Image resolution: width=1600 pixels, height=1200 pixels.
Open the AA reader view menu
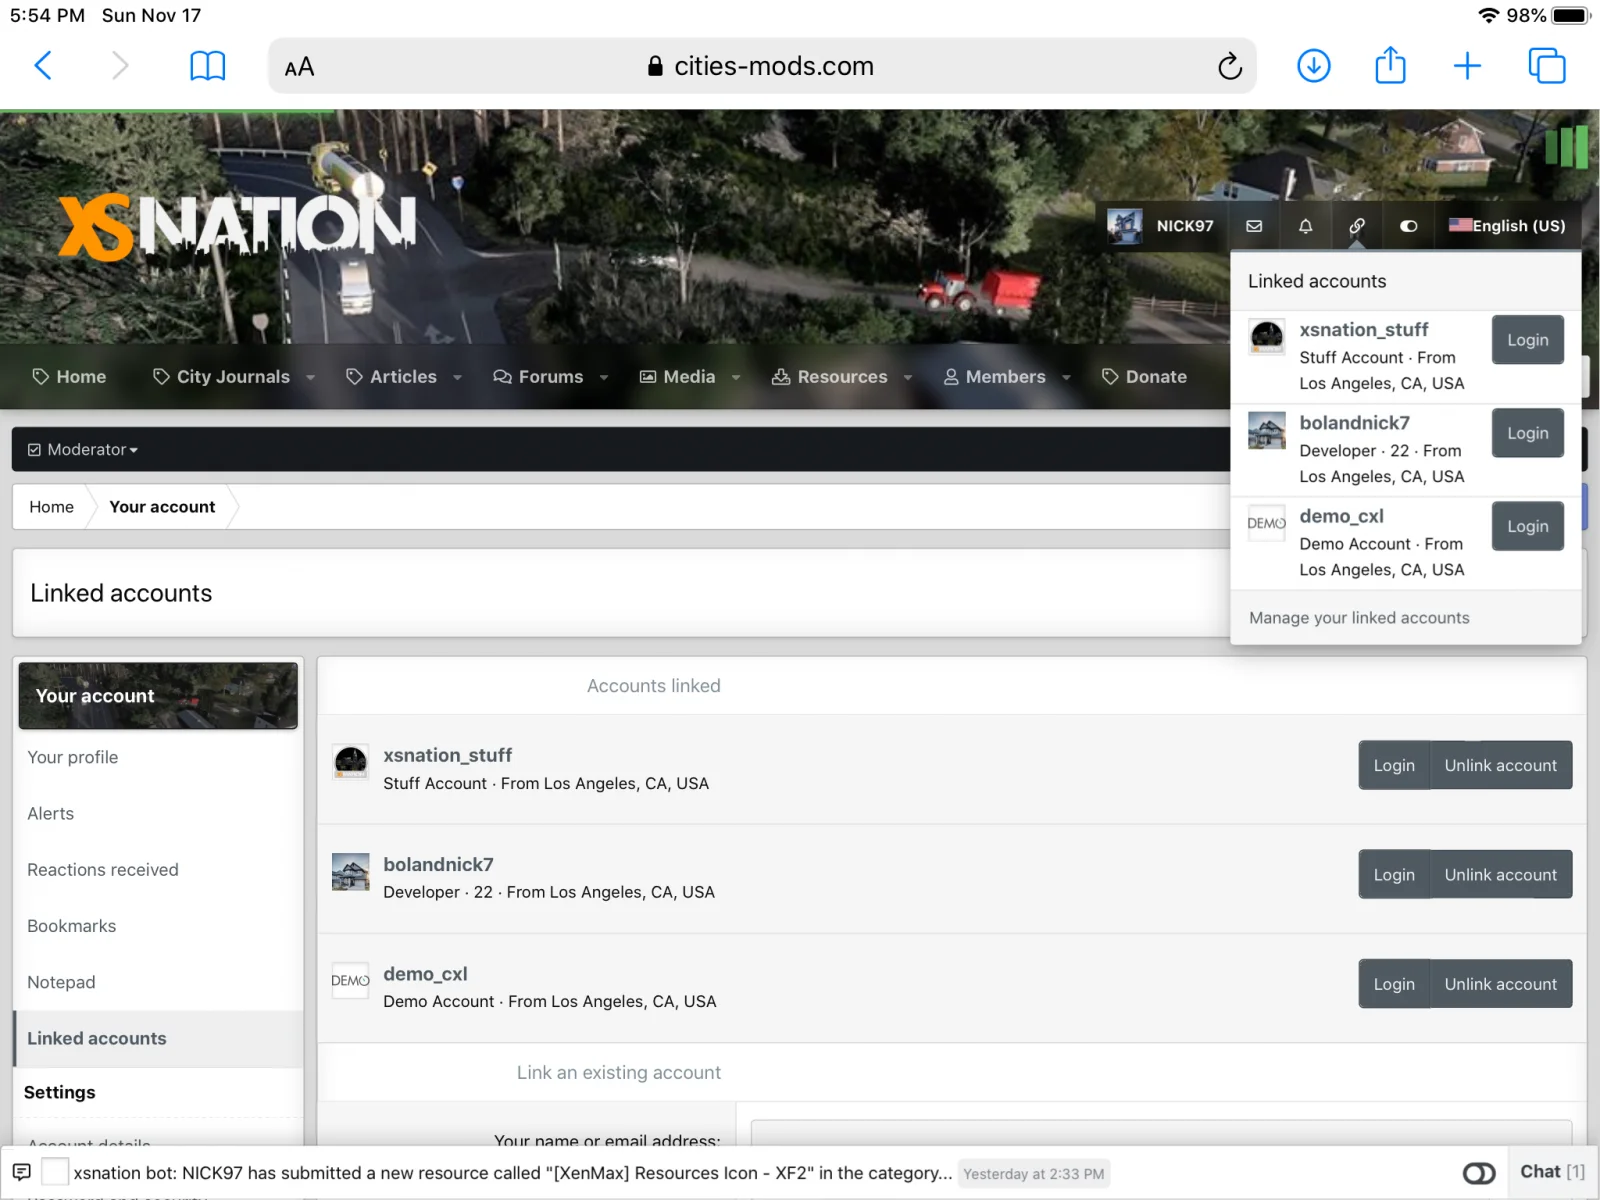(x=299, y=67)
